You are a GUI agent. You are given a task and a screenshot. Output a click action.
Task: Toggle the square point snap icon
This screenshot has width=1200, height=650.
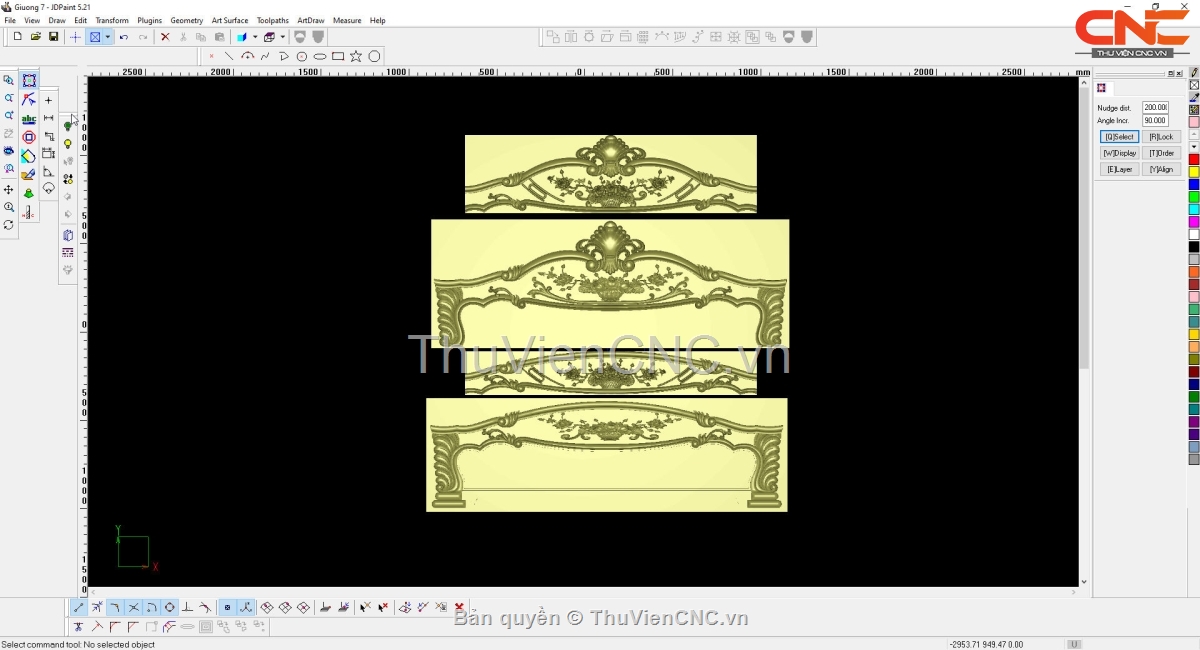pyautogui.click(x=227, y=607)
